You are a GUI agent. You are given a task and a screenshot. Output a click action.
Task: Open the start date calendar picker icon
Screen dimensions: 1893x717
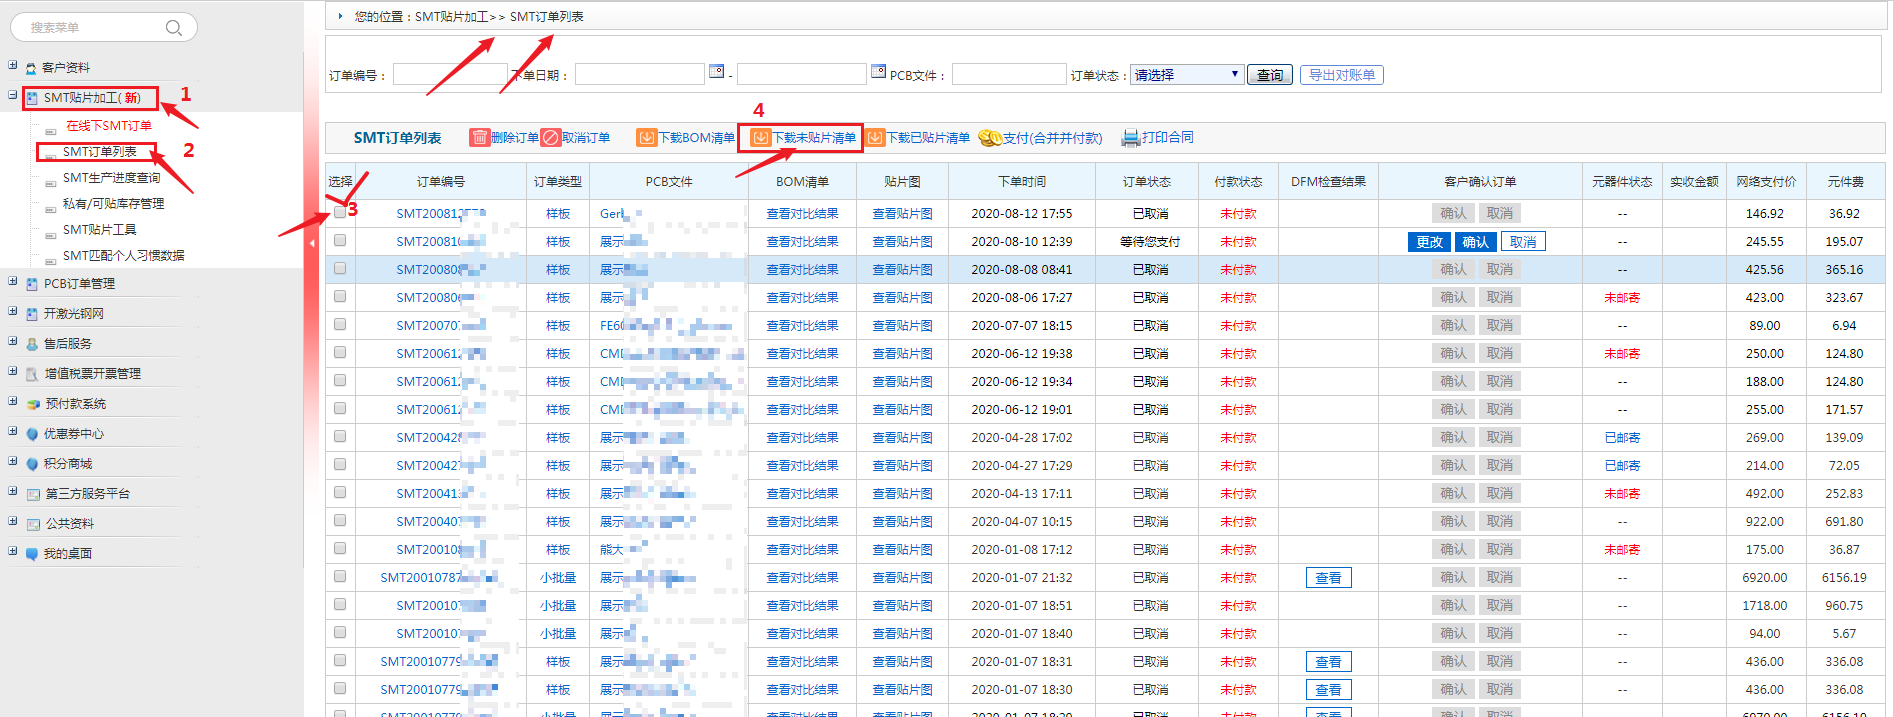(x=716, y=72)
